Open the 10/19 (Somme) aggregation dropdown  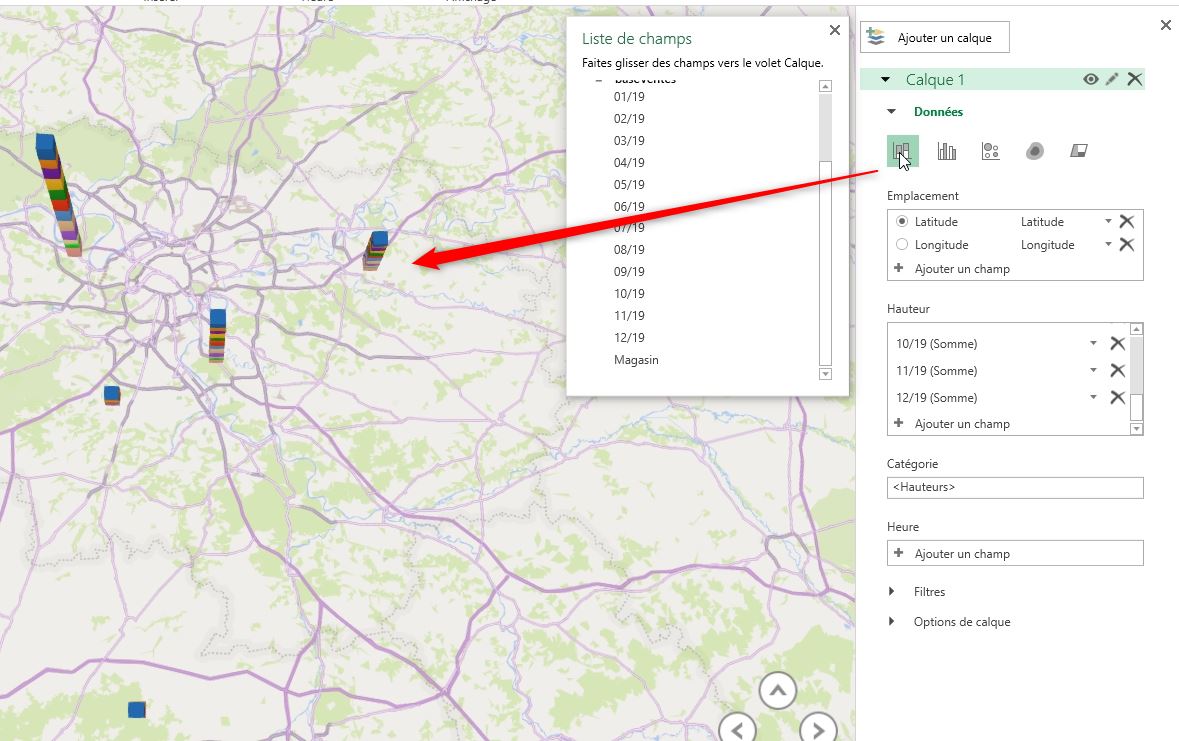tap(1093, 342)
